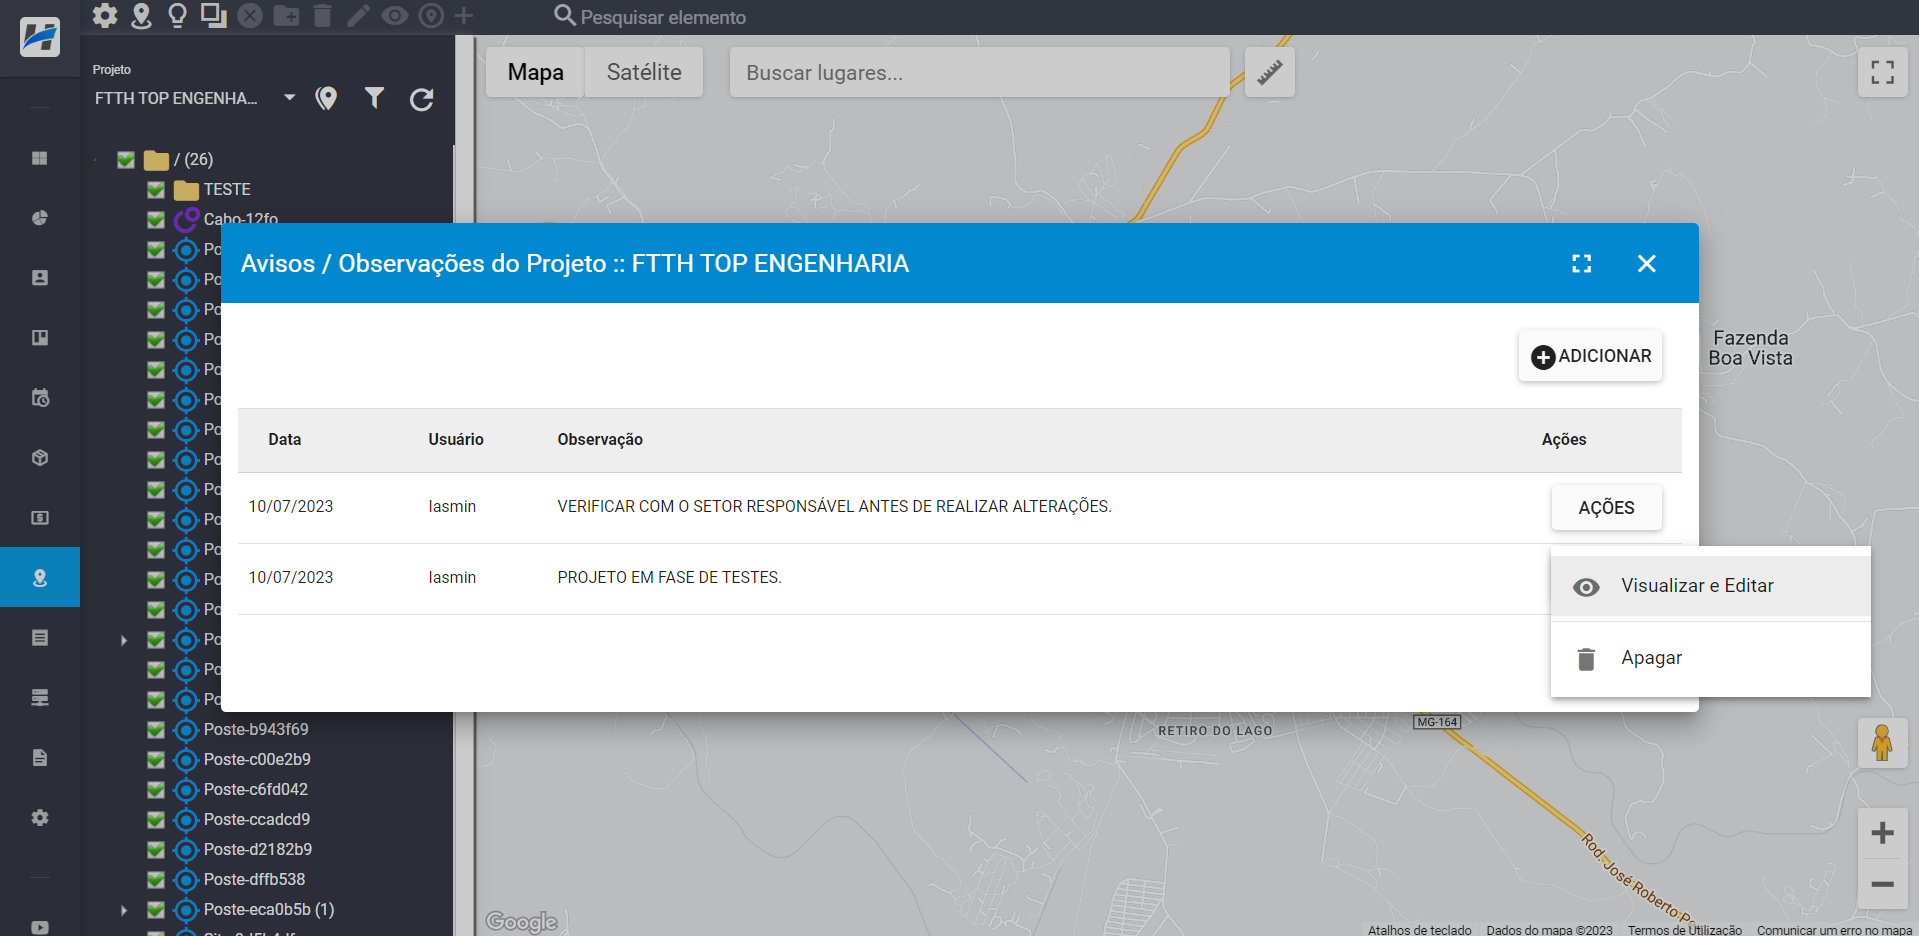Click the ruler measure tool on map
Image resolution: width=1919 pixels, height=936 pixels.
click(x=1270, y=72)
